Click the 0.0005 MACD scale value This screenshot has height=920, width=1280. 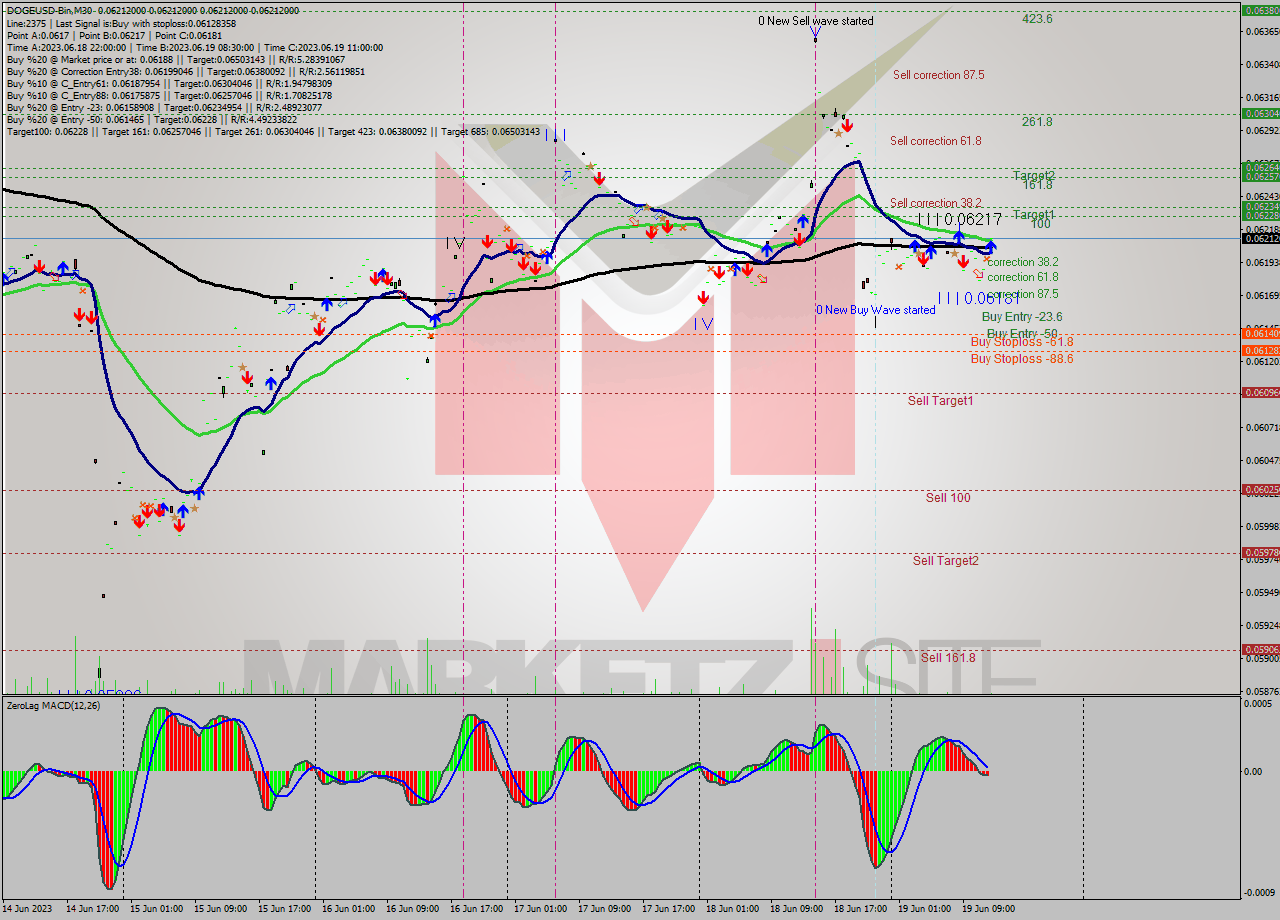(1258, 703)
